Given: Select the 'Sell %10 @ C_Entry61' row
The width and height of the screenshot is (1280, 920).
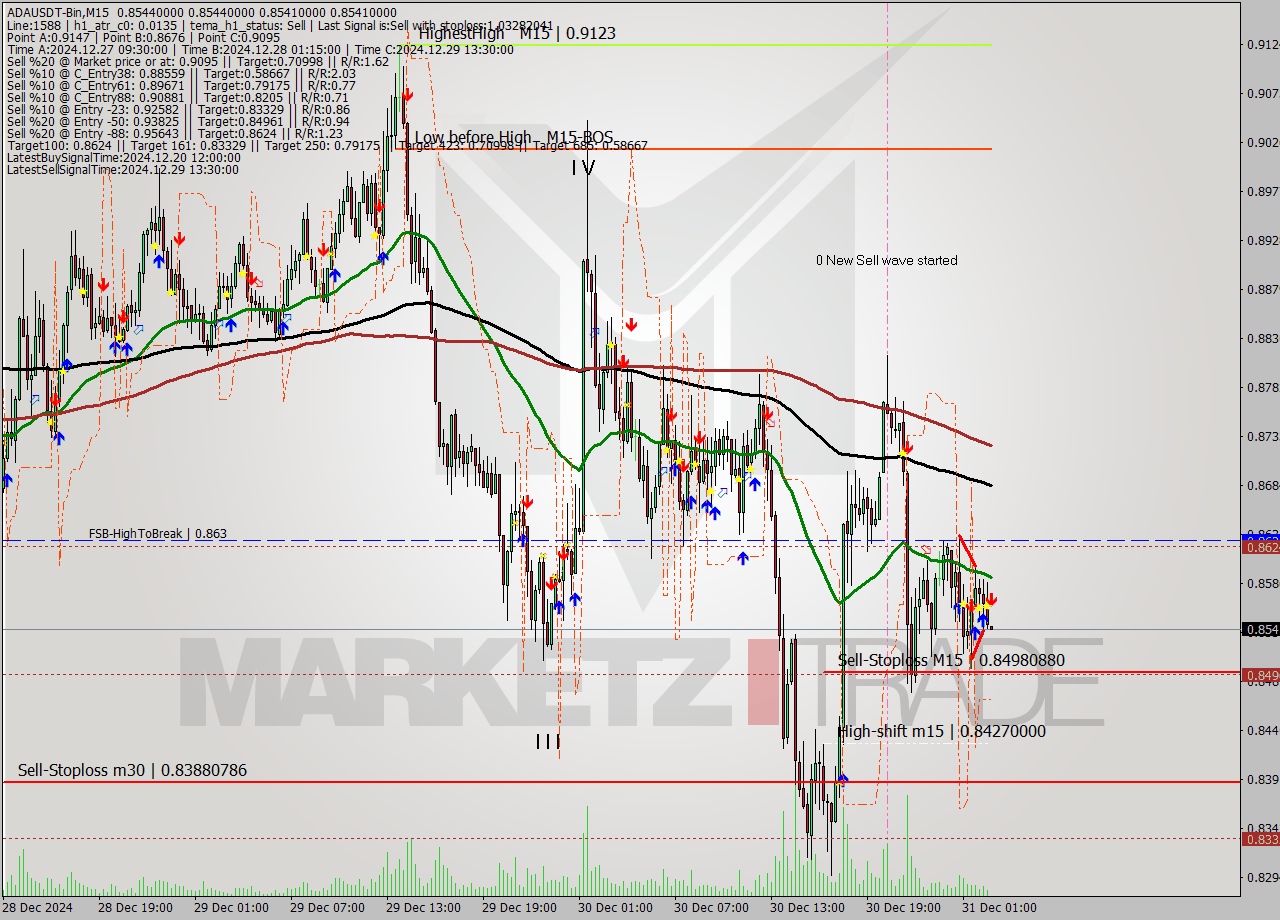Looking at the screenshot, I should [x=181, y=85].
